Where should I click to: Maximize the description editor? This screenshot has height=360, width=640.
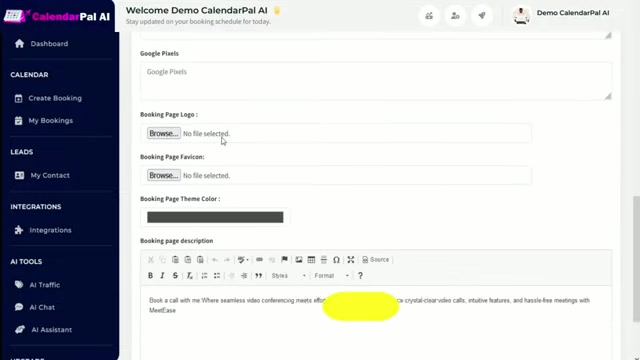[351, 260]
